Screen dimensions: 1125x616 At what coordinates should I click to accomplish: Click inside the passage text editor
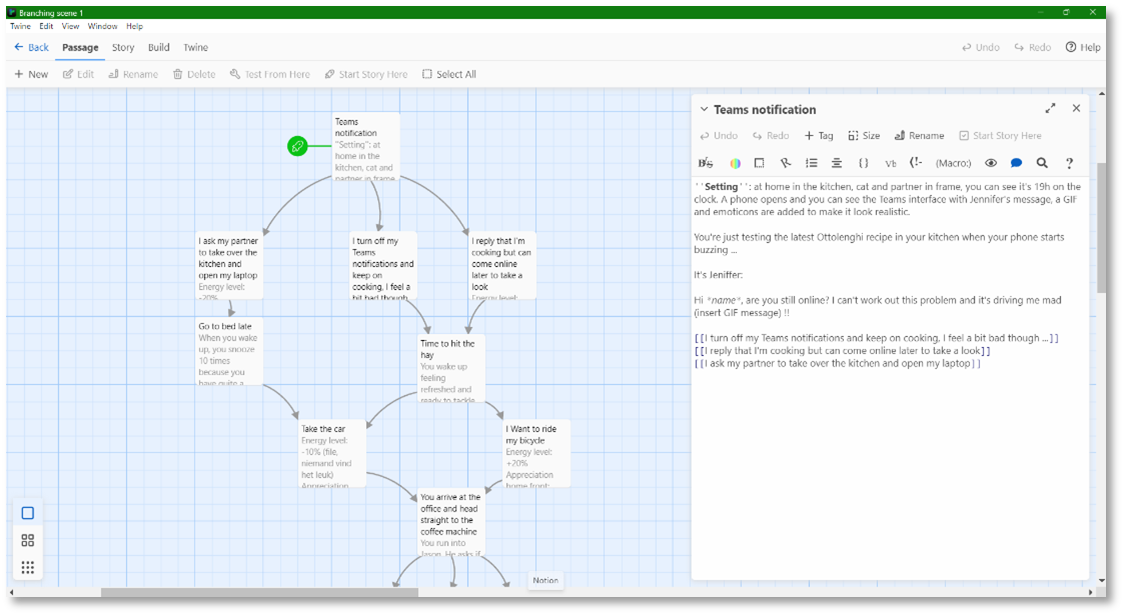click(x=889, y=379)
